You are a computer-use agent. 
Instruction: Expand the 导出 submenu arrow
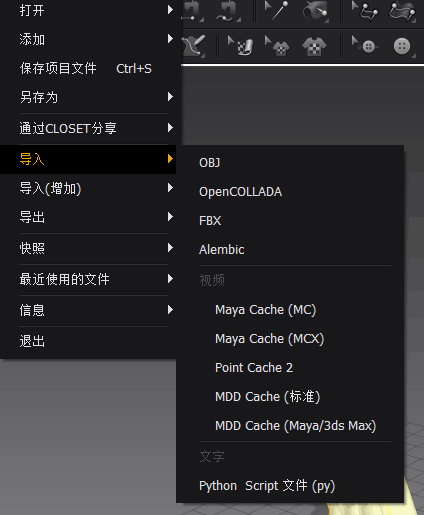pyautogui.click(x=170, y=217)
